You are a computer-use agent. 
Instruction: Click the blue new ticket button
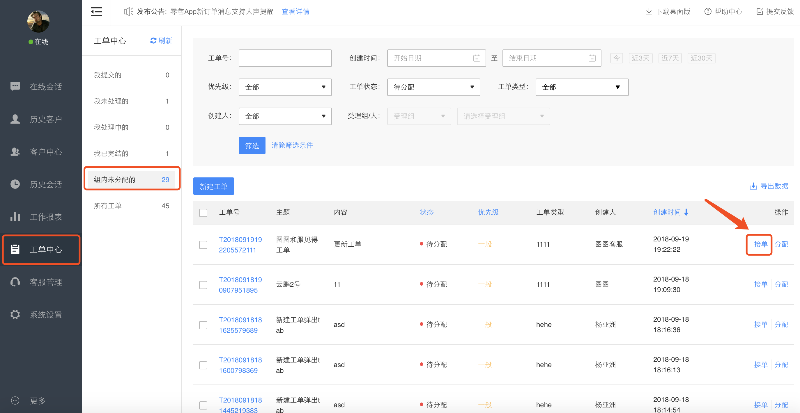[x=213, y=186]
